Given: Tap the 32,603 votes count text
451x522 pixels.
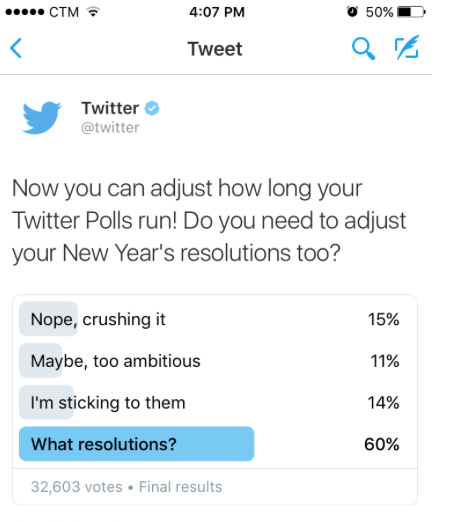Looking at the screenshot, I should [x=77, y=487].
